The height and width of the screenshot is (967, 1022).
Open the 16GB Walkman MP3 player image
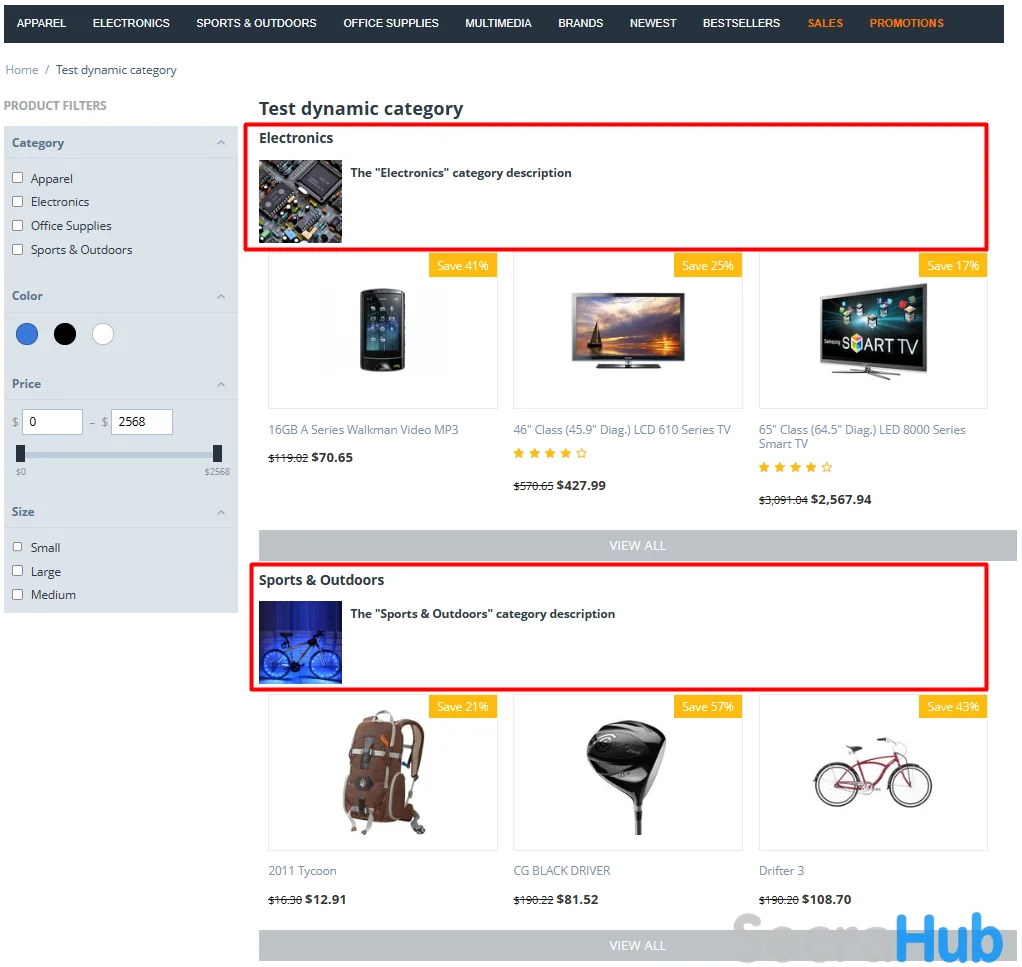(383, 330)
